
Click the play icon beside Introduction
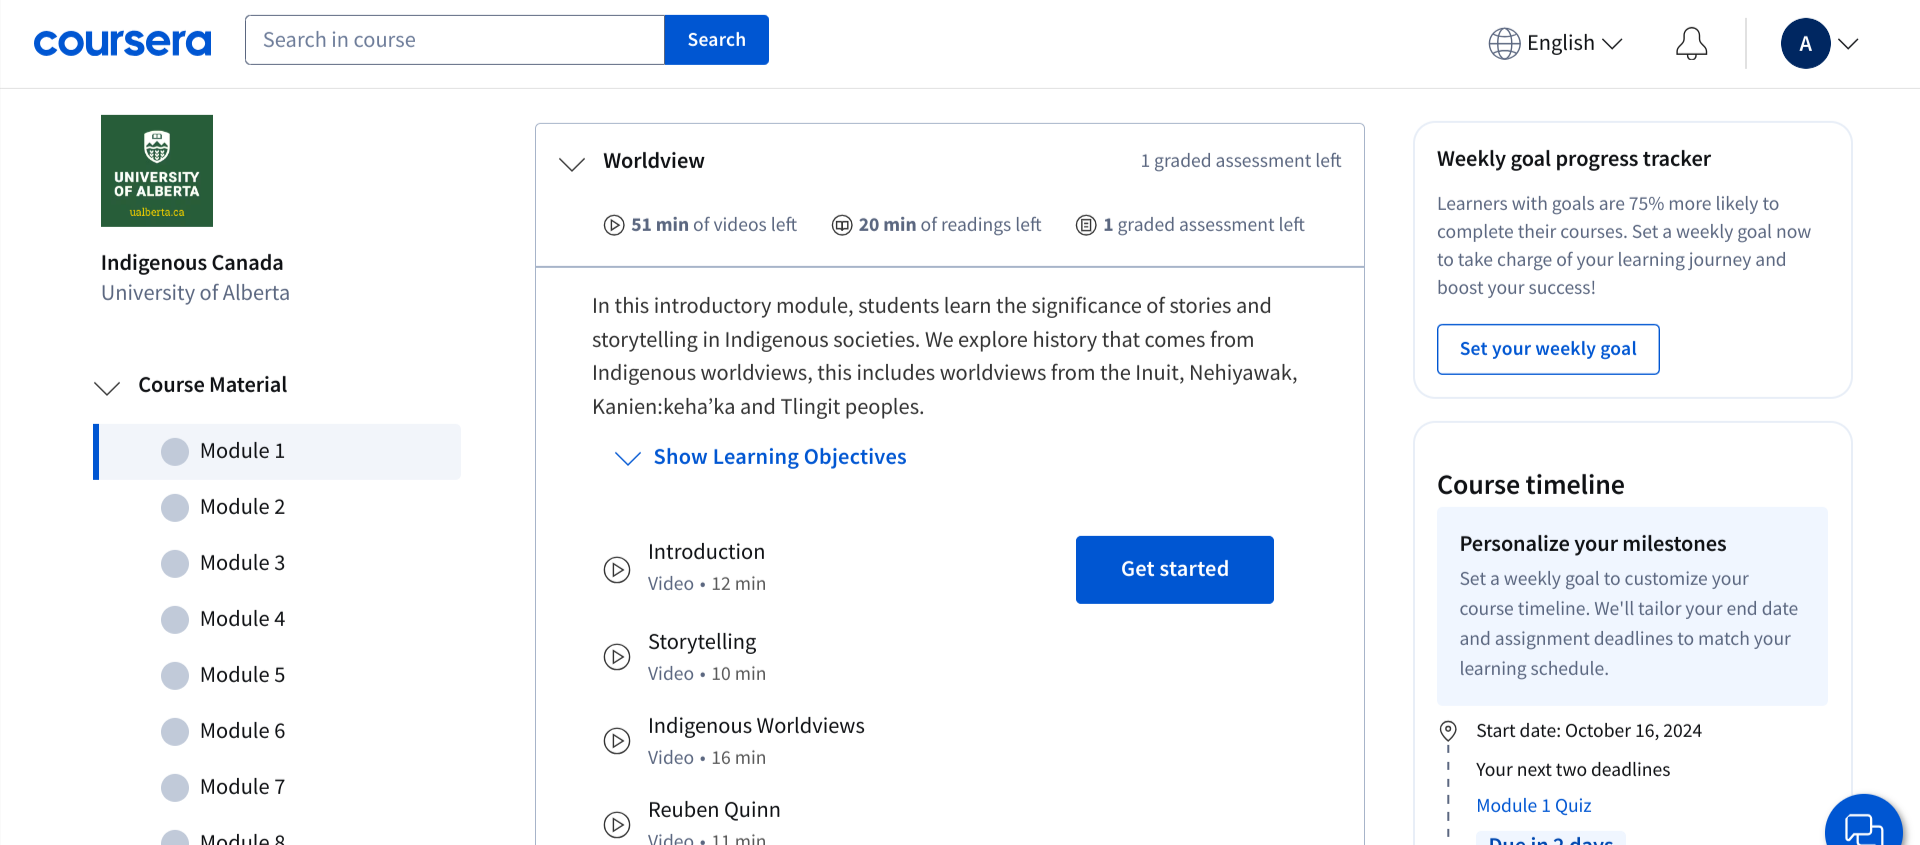coord(617,569)
